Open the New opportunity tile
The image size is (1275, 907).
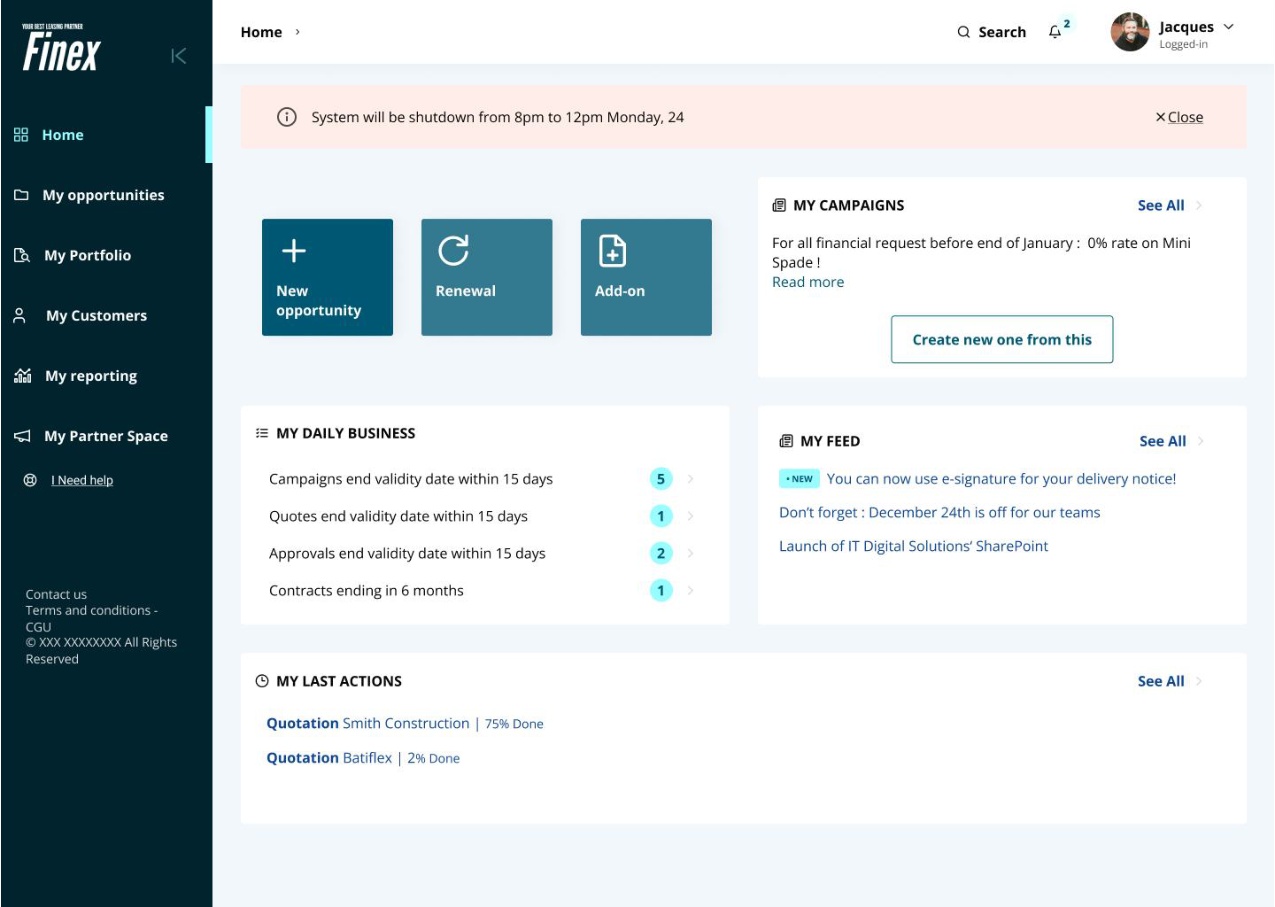(327, 277)
